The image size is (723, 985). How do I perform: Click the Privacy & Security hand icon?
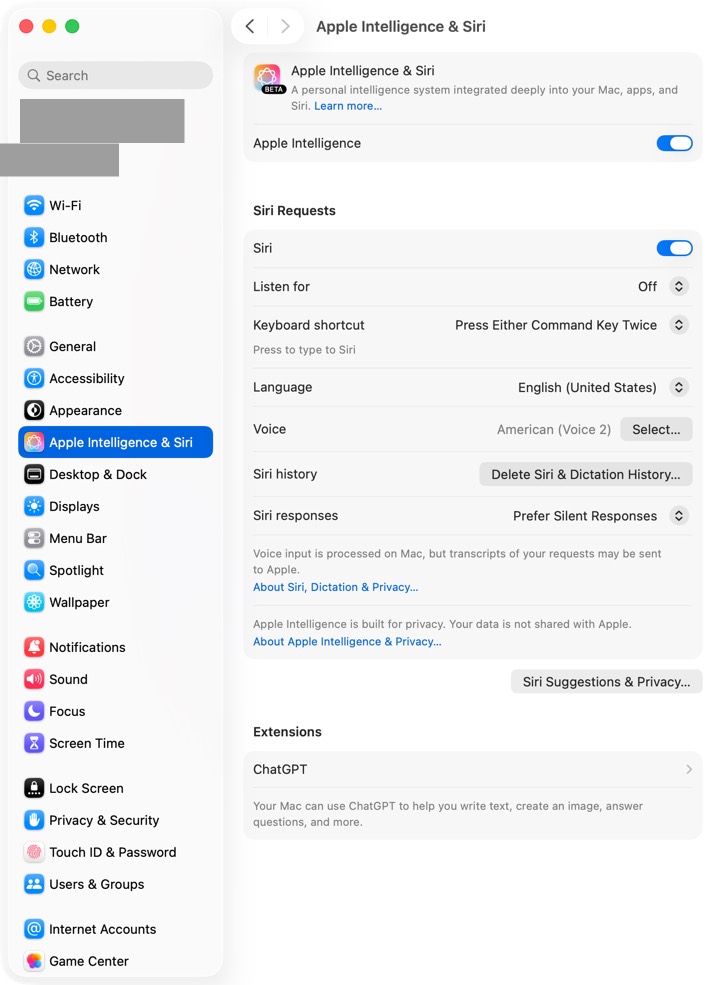click(34, 820)
